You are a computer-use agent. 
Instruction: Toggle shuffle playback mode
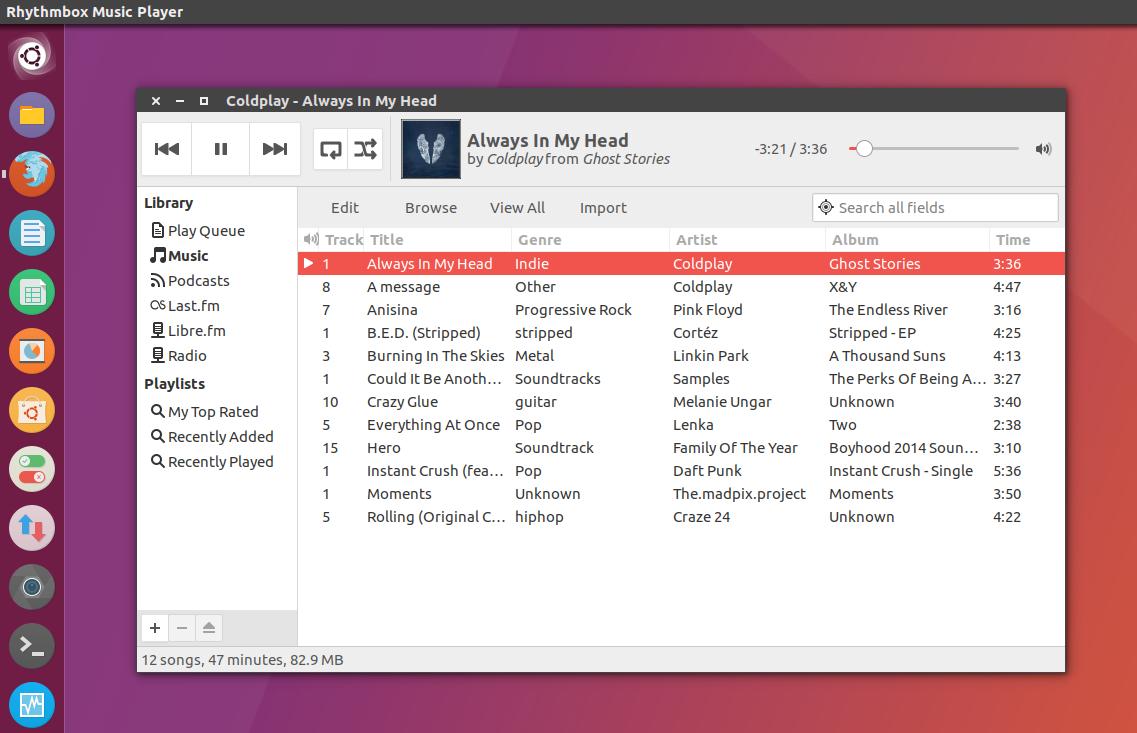(x=366, y=149)
